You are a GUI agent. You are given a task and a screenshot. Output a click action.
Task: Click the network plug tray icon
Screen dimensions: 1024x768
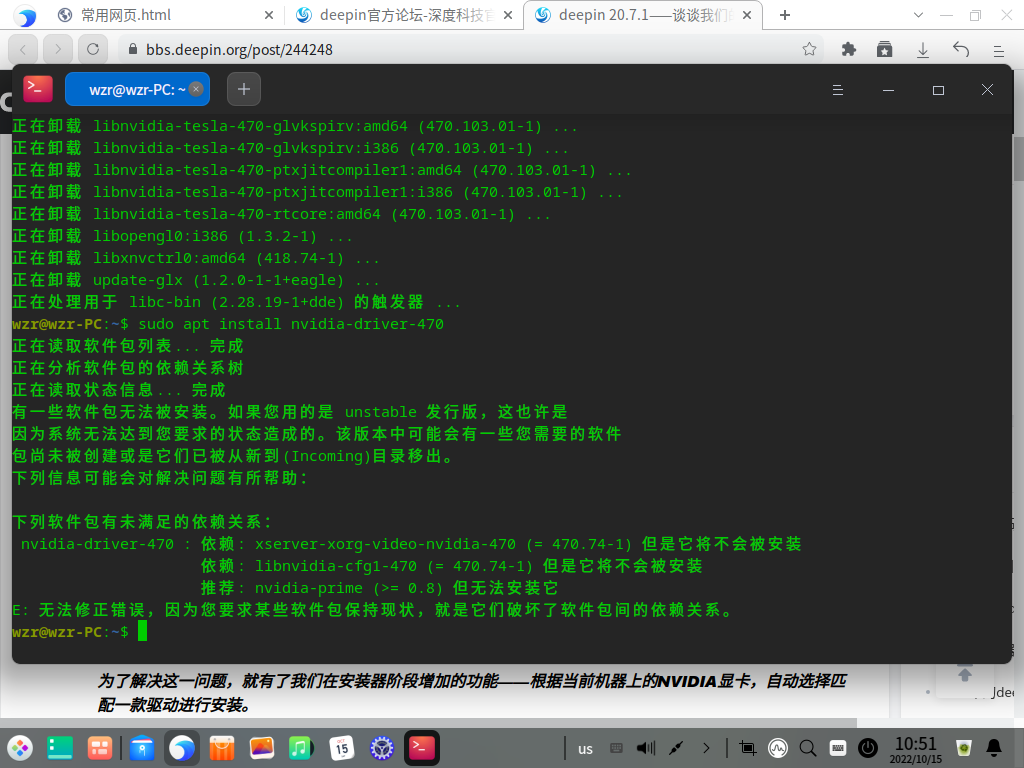pos(676,748)
